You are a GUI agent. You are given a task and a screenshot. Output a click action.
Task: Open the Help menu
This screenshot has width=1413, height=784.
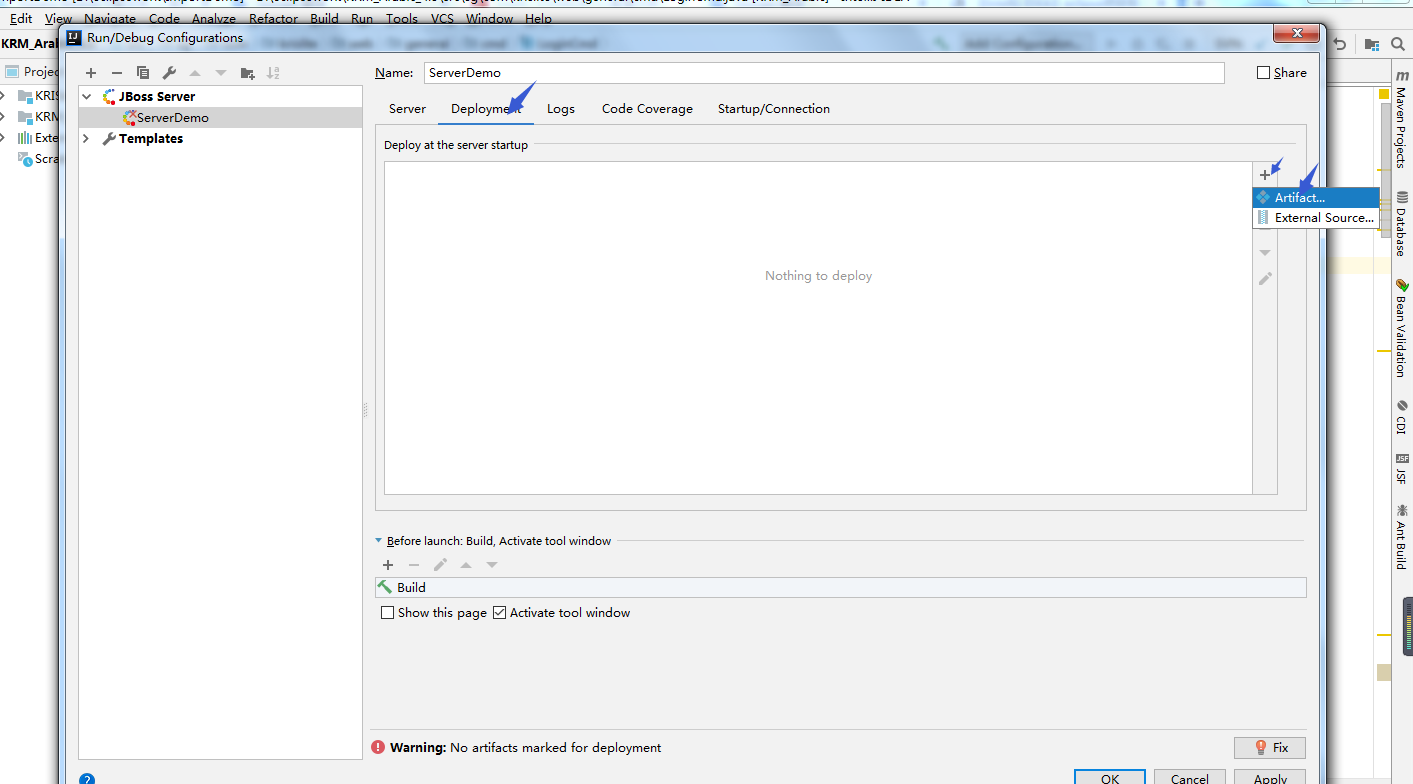[538, 19]
